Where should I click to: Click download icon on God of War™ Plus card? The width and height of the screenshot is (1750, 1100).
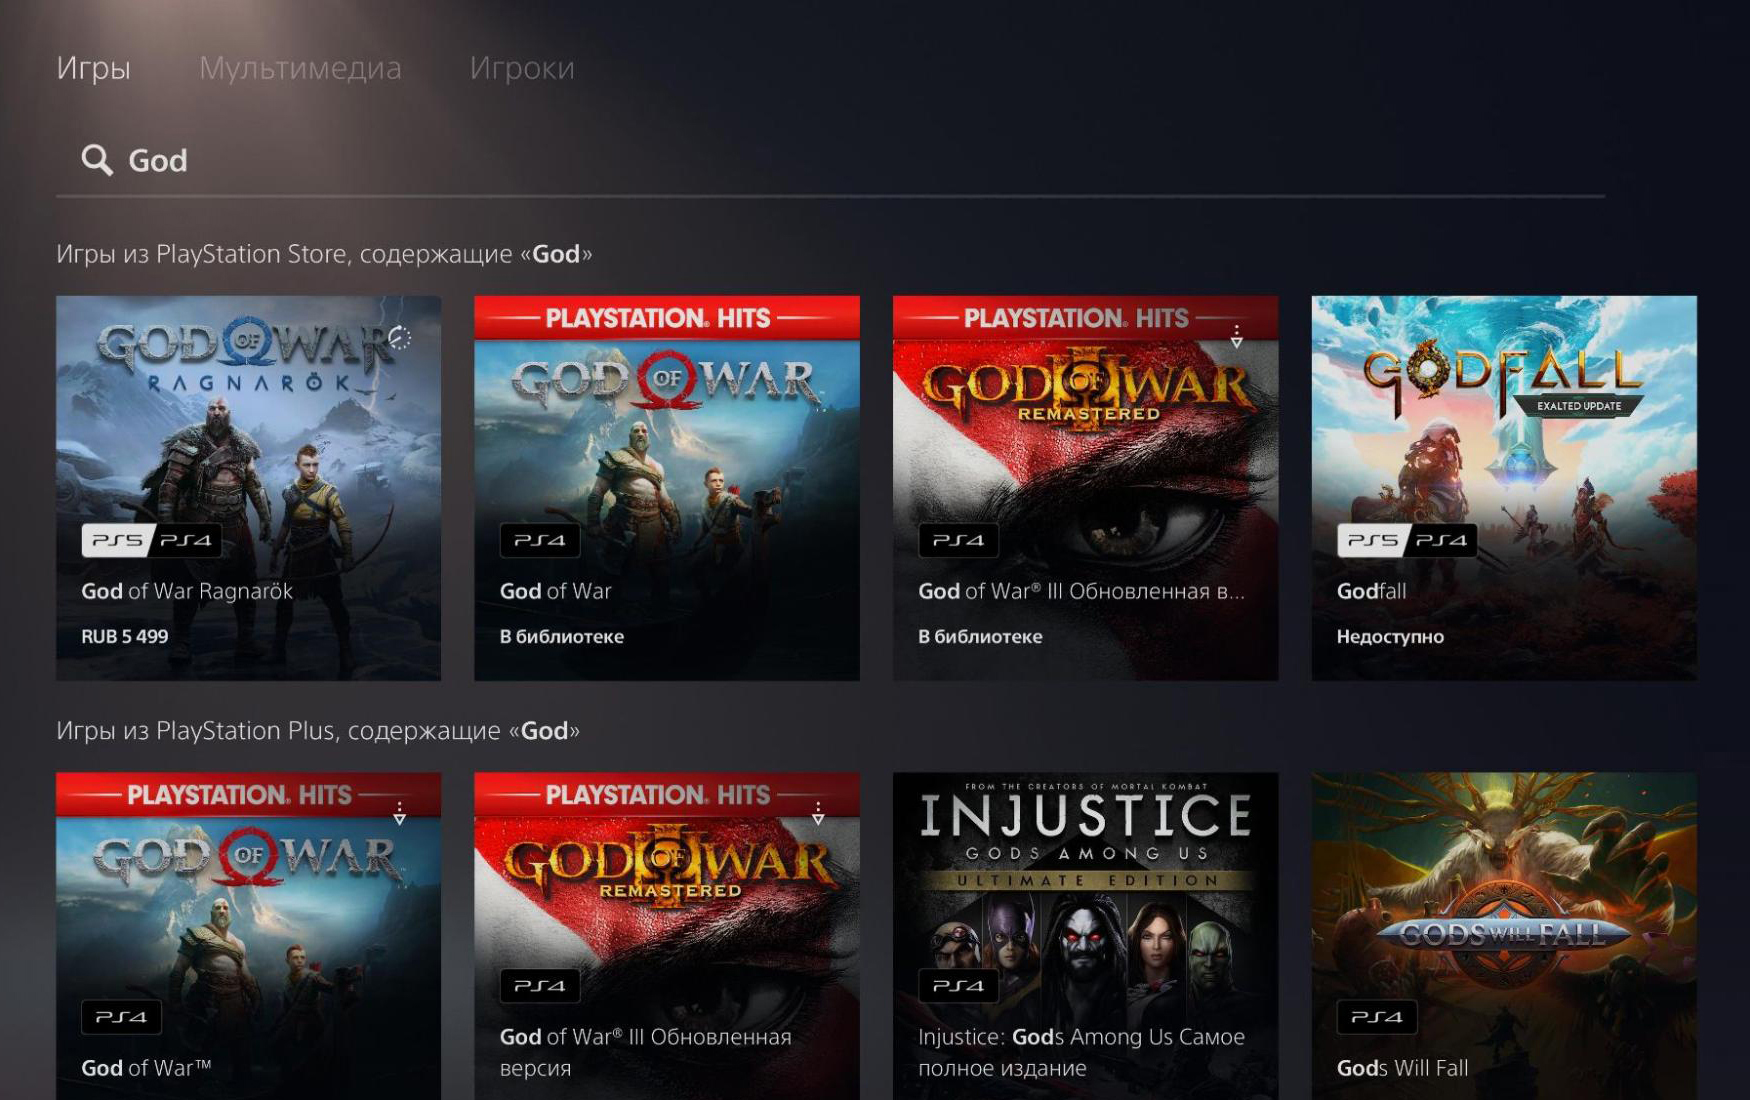(399, 813)
